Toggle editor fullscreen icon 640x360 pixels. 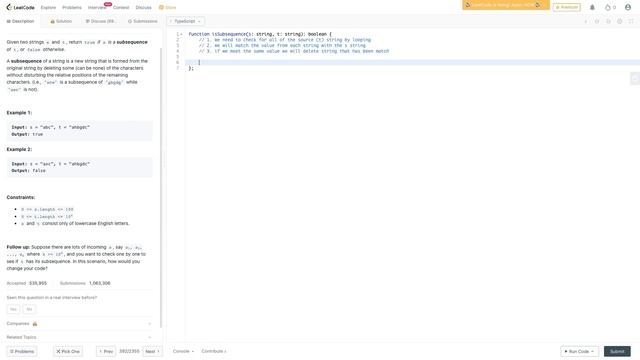(631, 21)
